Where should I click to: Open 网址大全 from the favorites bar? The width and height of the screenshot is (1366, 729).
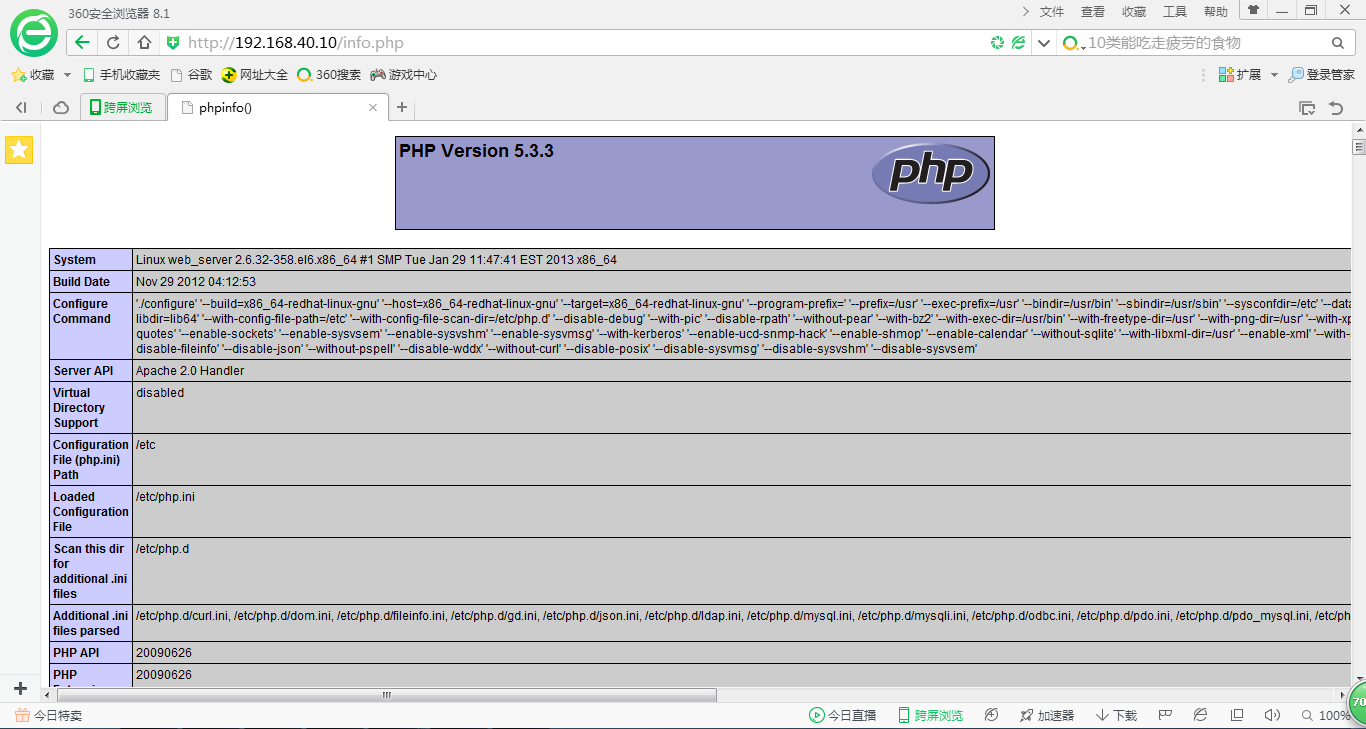[253, 73]
